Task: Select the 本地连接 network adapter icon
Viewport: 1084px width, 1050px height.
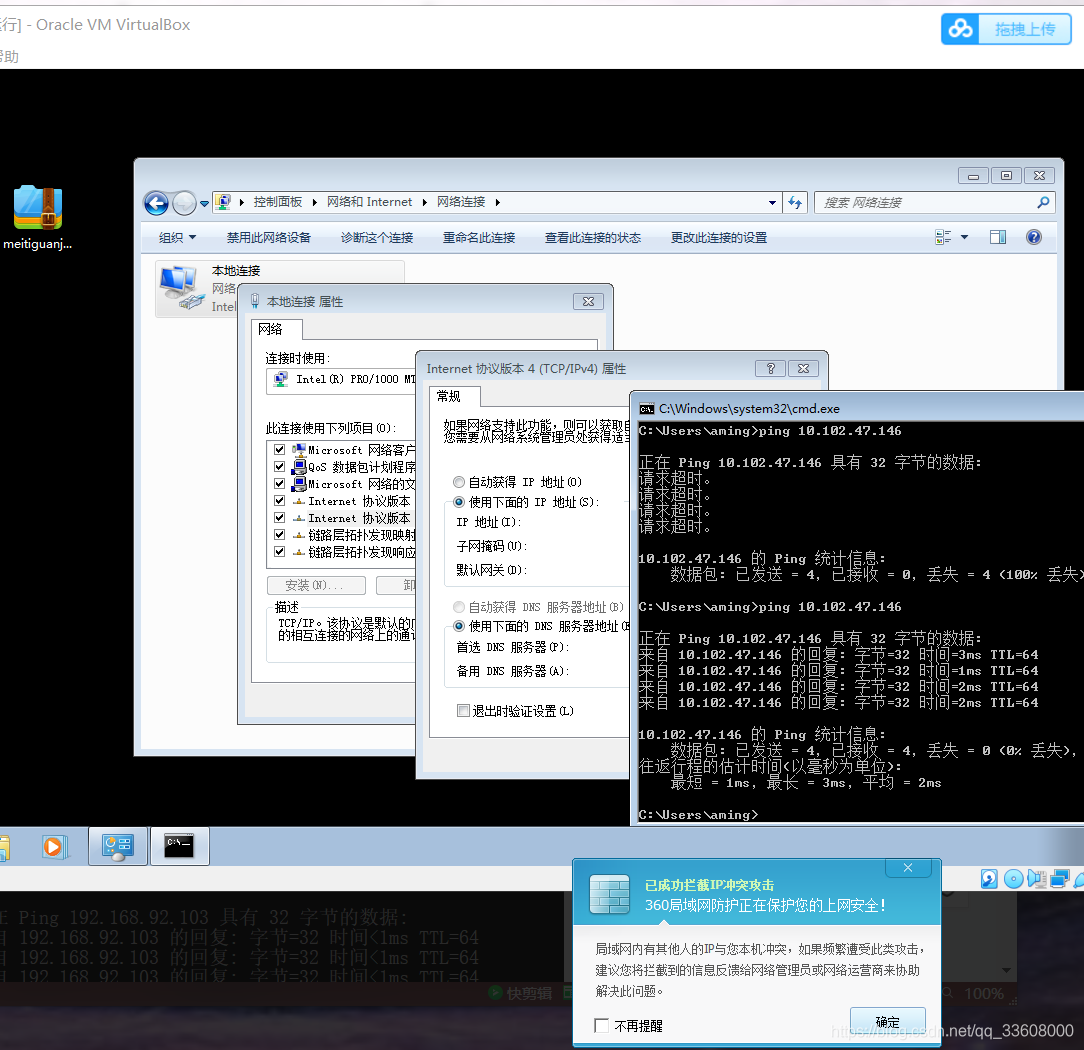Action: coord(182,287)
